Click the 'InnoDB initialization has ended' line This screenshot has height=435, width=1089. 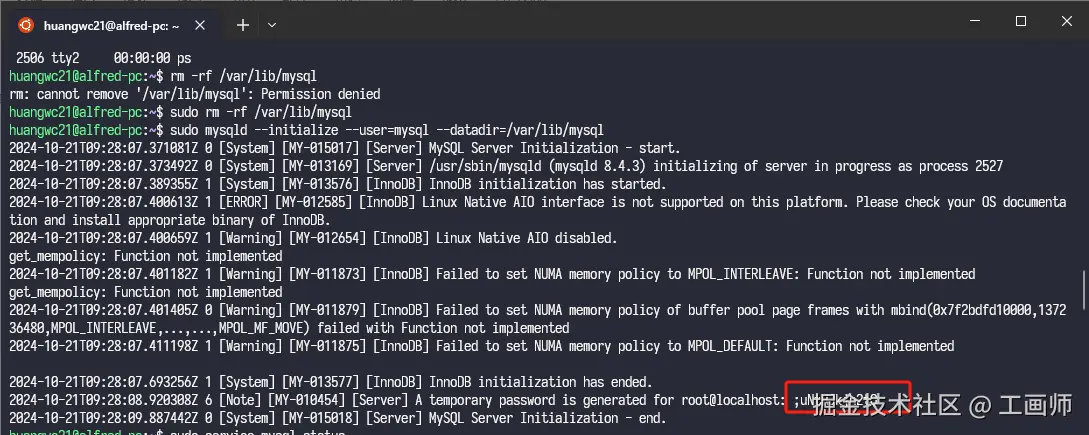[331, 382]
